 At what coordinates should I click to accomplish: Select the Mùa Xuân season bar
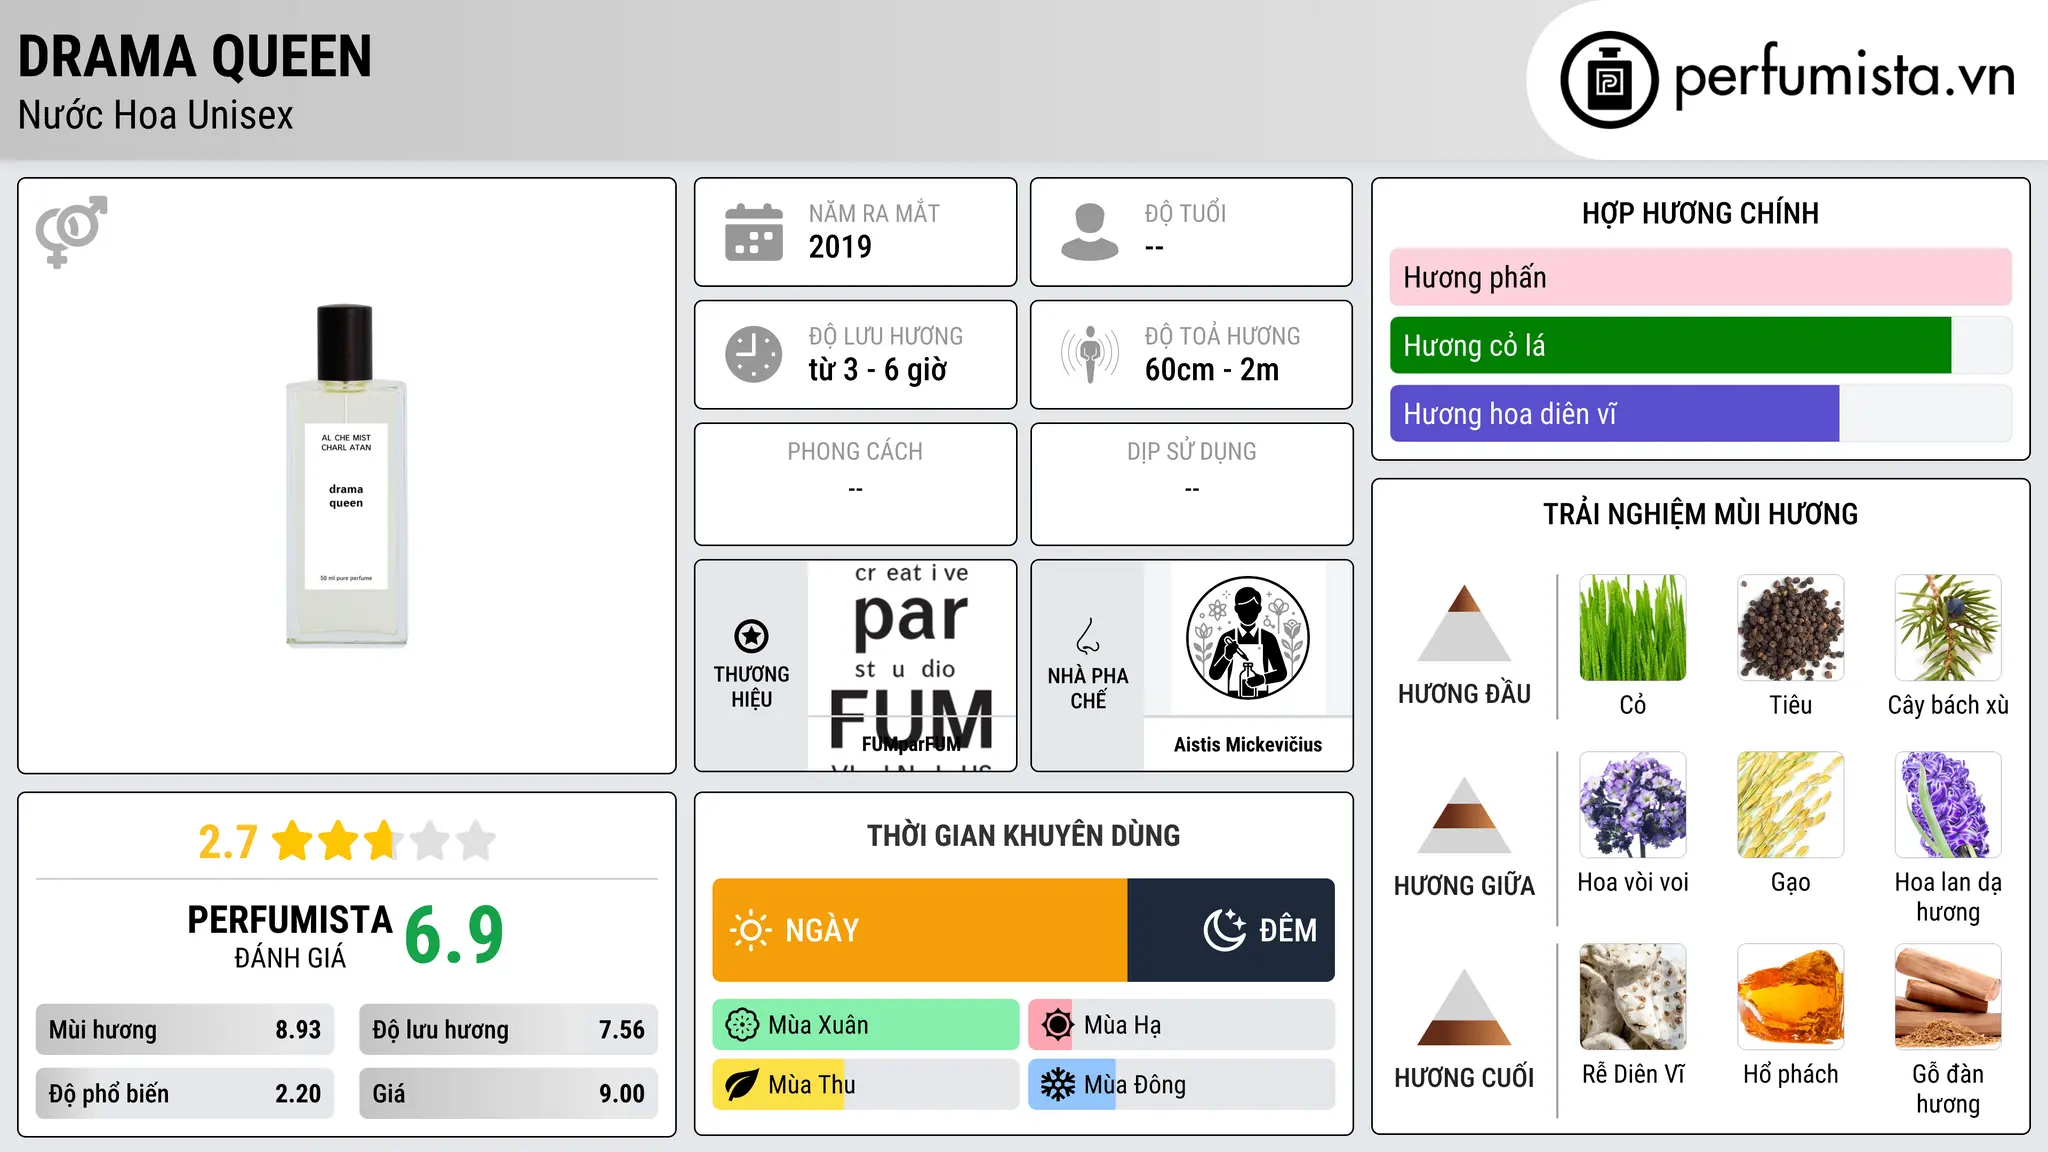866,1025
